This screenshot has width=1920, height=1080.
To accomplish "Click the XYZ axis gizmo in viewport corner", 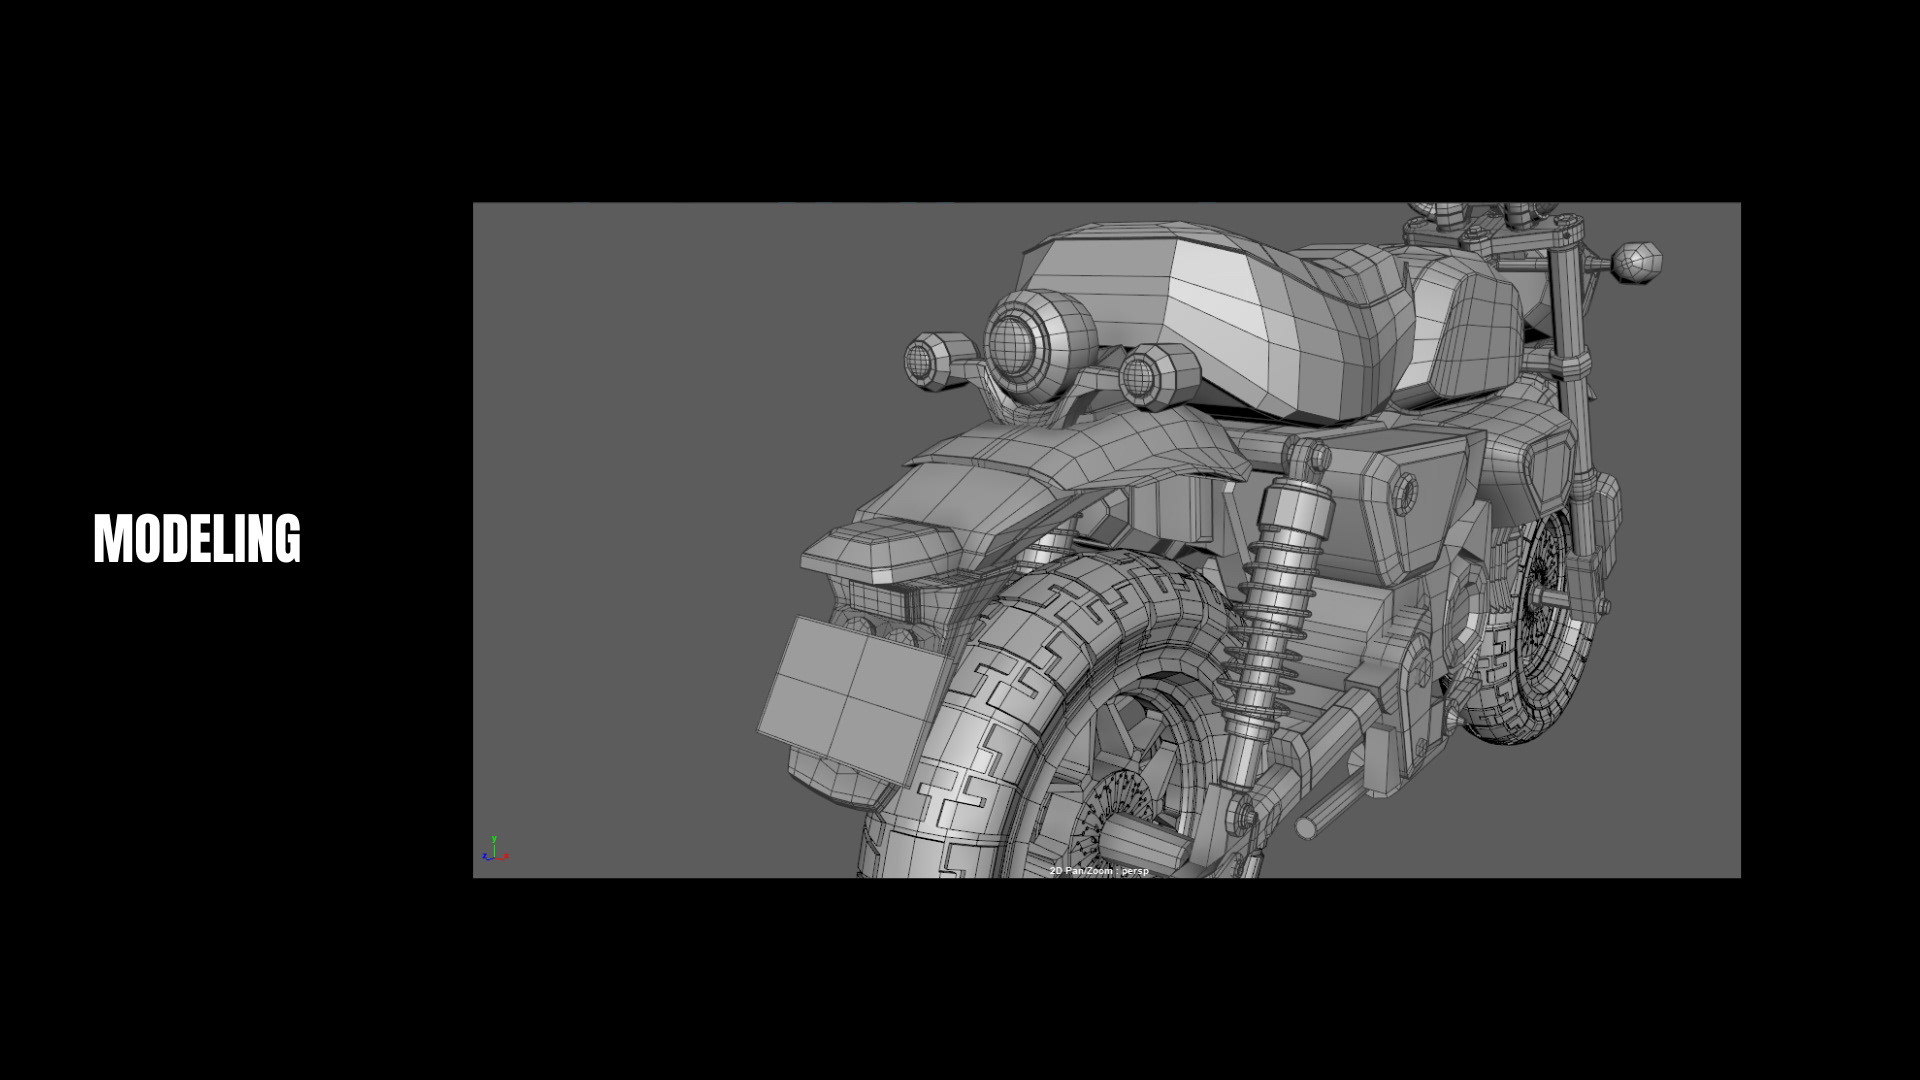I will pyautogui.click(x=494, y=850).
